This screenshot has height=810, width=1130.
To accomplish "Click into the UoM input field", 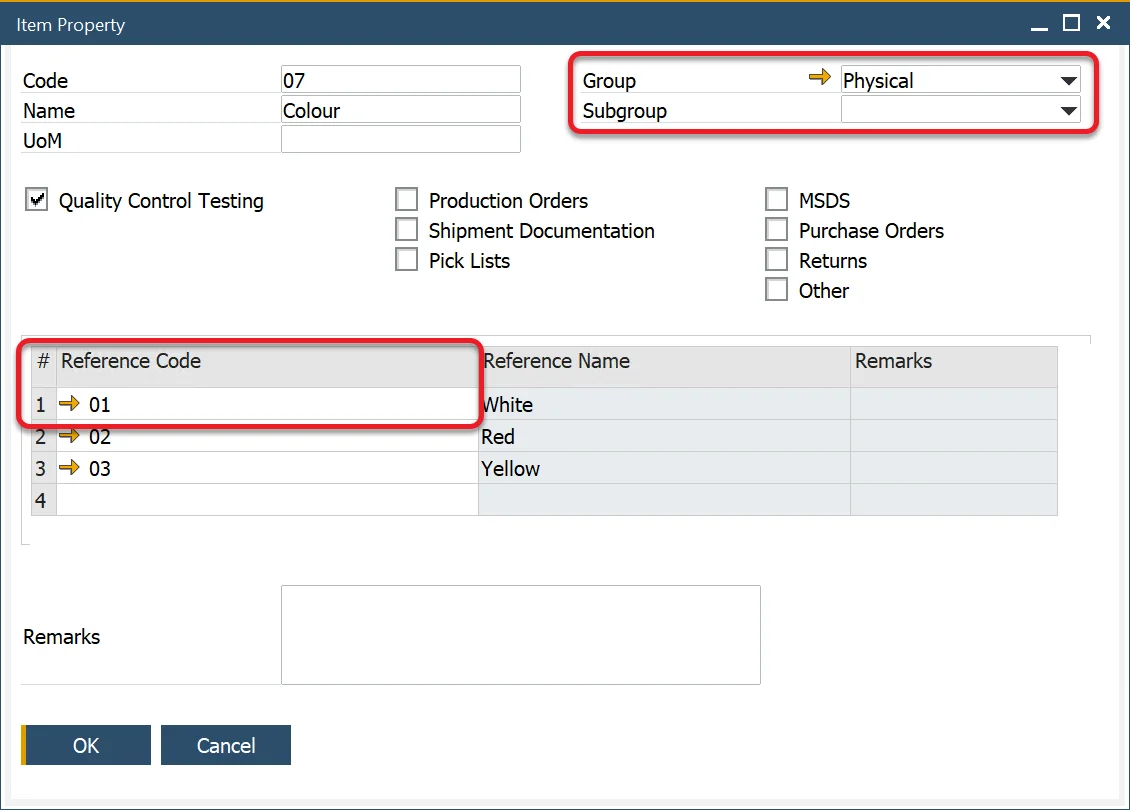I will (x=400, y=140).
